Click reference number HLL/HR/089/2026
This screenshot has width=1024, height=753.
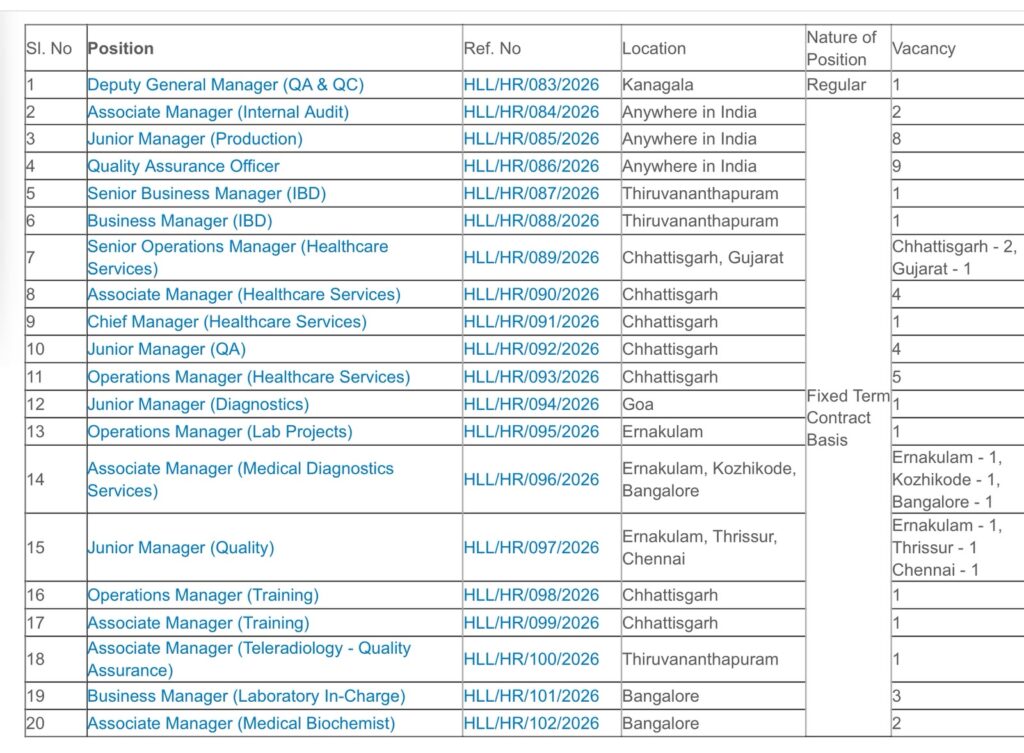point(531,257)
